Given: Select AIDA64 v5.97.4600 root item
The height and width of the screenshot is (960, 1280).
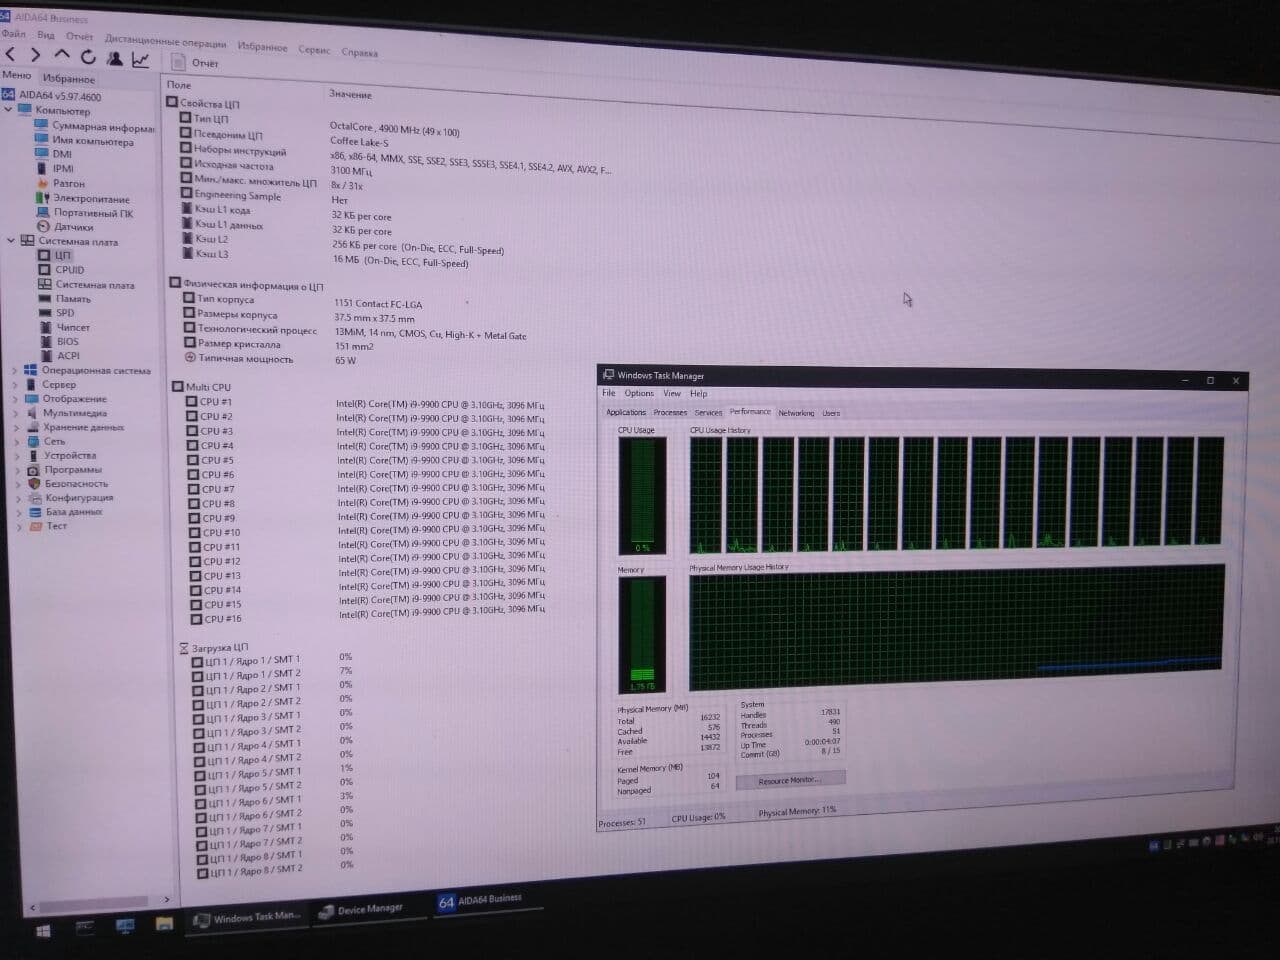Looking at the screenshot, I should pos(59,96).
